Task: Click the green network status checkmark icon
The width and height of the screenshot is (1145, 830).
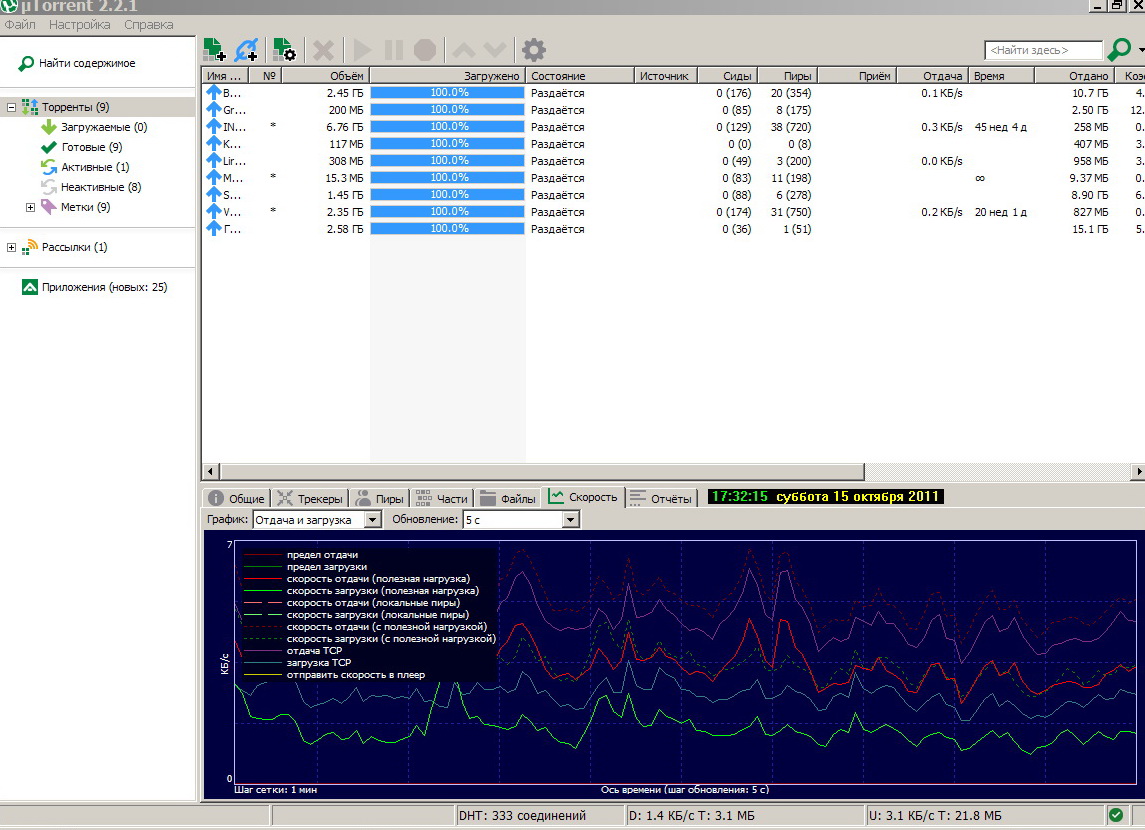Action: pos(1115,815)
